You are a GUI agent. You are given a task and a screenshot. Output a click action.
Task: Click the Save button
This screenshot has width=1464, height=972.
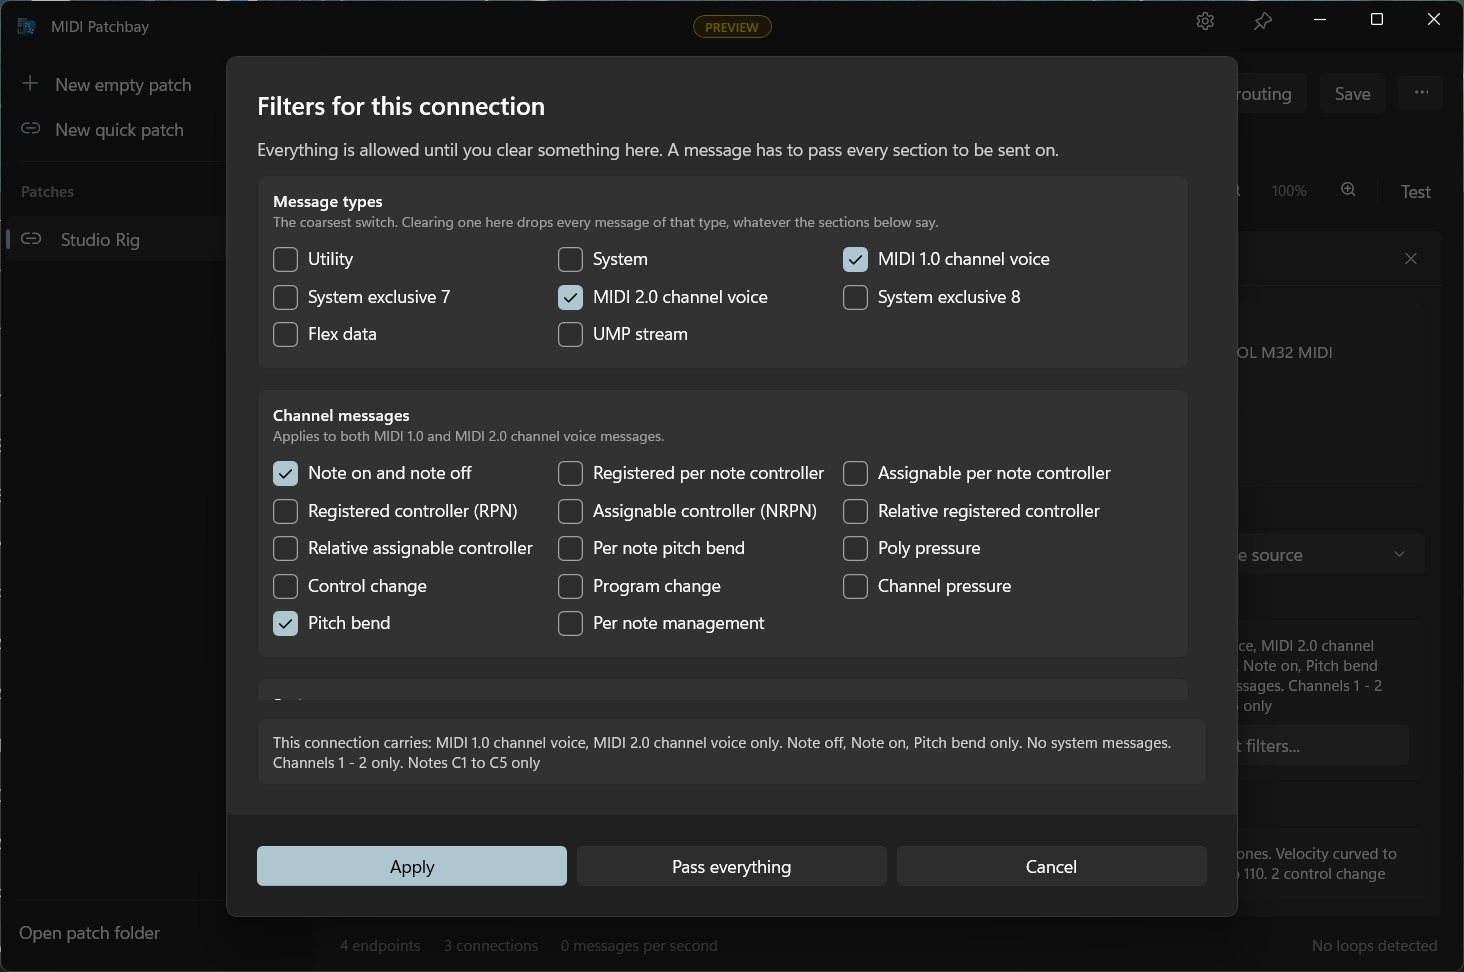(1352, 93)
